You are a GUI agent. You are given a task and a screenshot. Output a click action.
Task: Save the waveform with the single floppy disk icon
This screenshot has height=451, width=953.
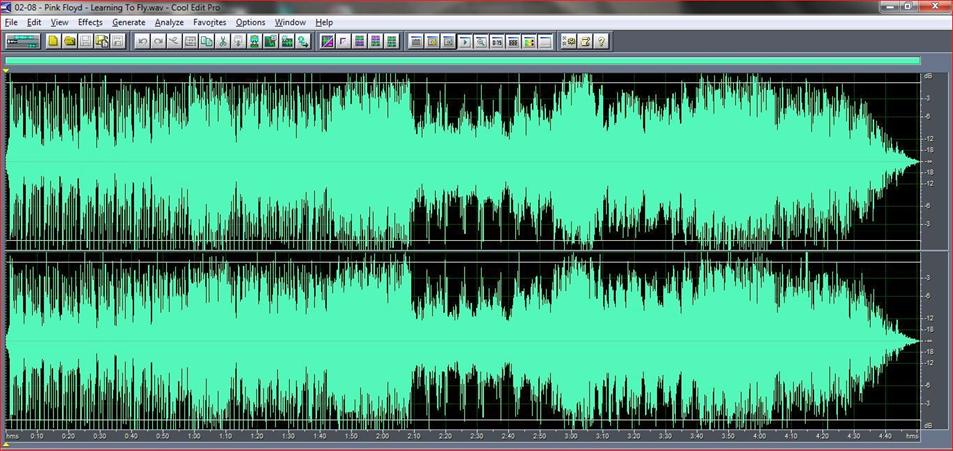point(86,41)
